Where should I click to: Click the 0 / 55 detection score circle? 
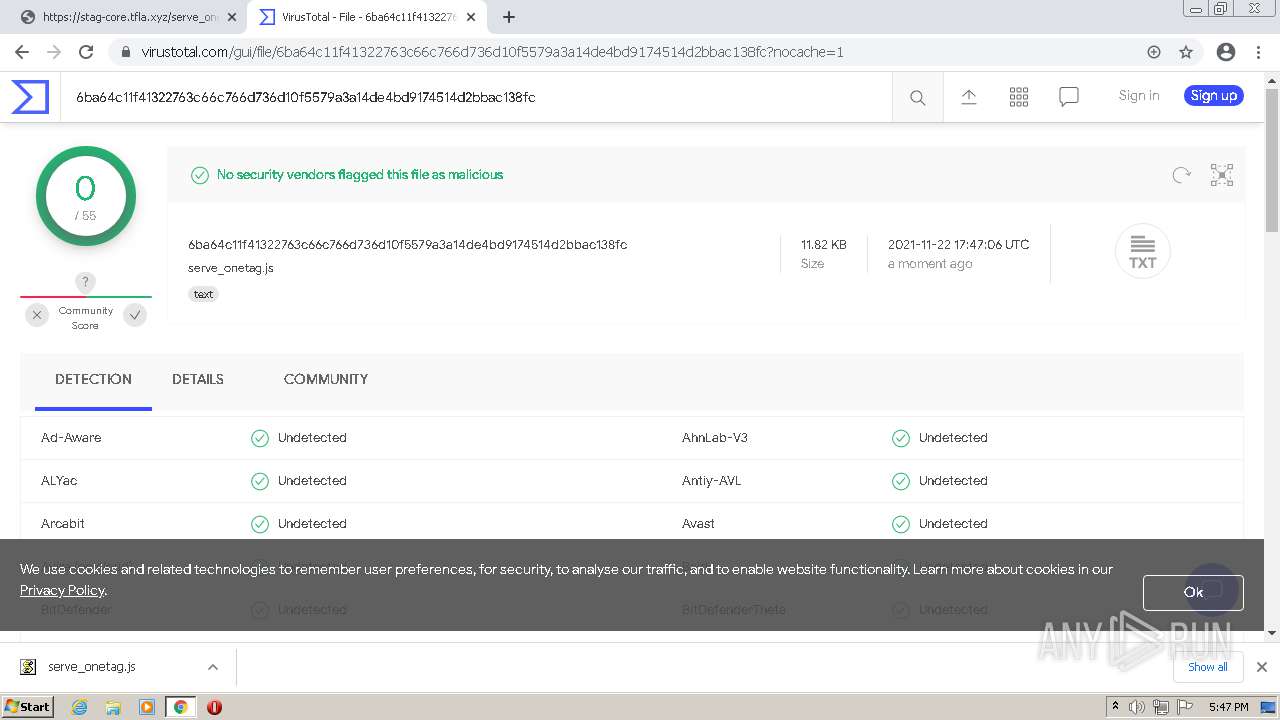coord(86,197)
